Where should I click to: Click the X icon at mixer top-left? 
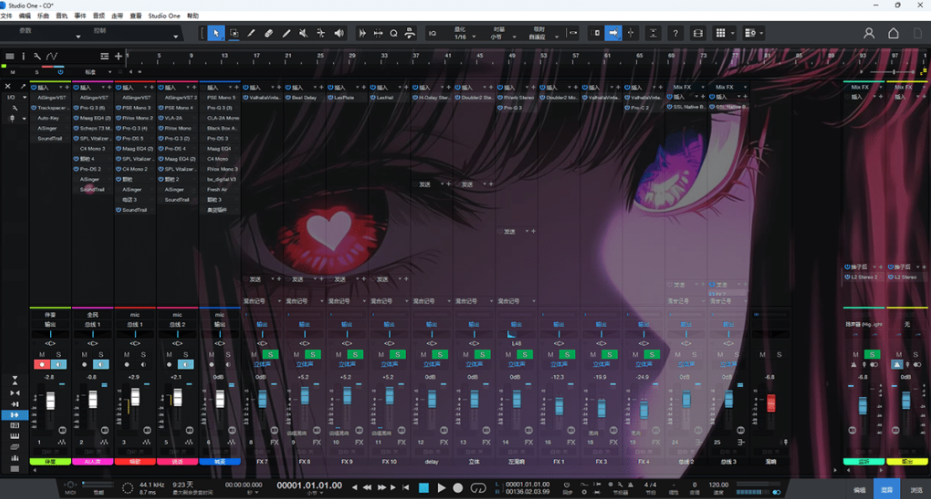coord(8,87)
